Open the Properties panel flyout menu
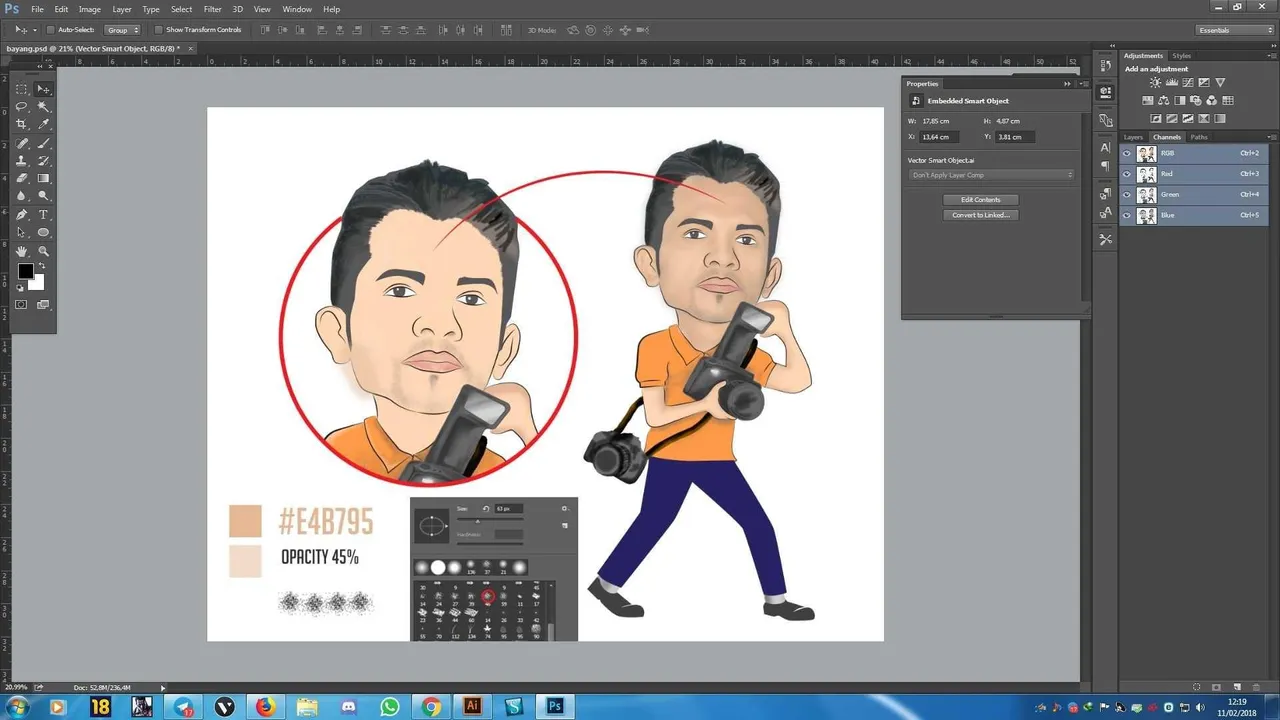The image size is (1280, 720). [1084, 84]
